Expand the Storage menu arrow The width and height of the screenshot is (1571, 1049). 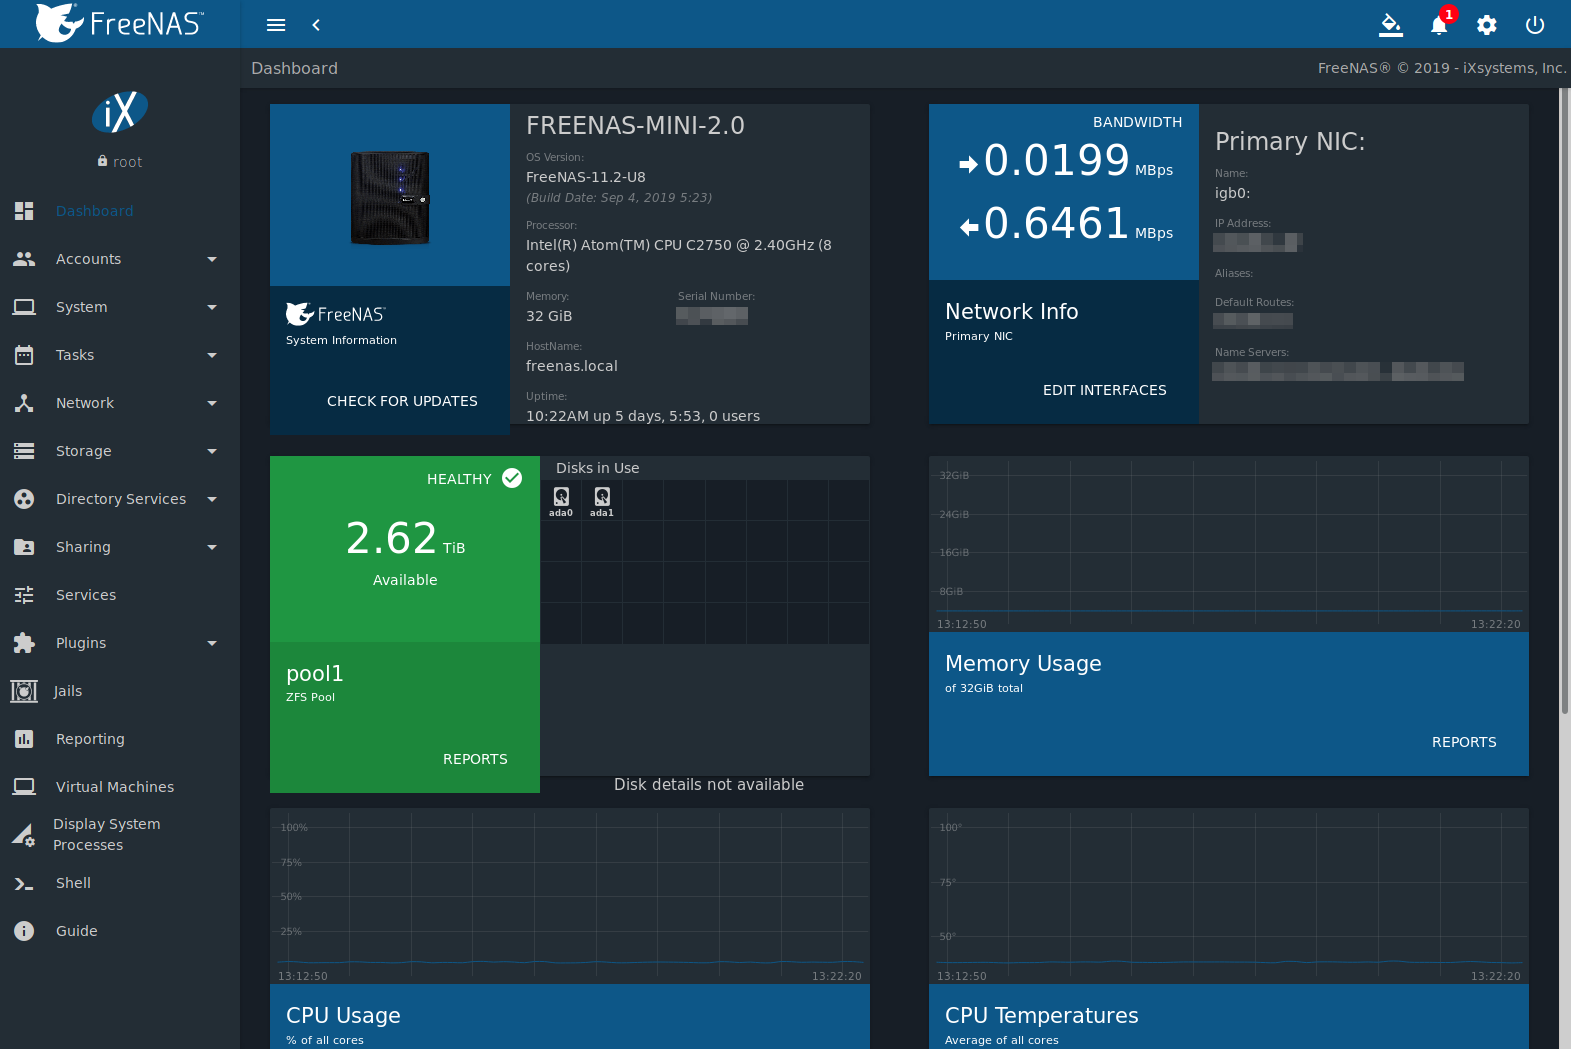pyautogui.click(x=212, y=451)
